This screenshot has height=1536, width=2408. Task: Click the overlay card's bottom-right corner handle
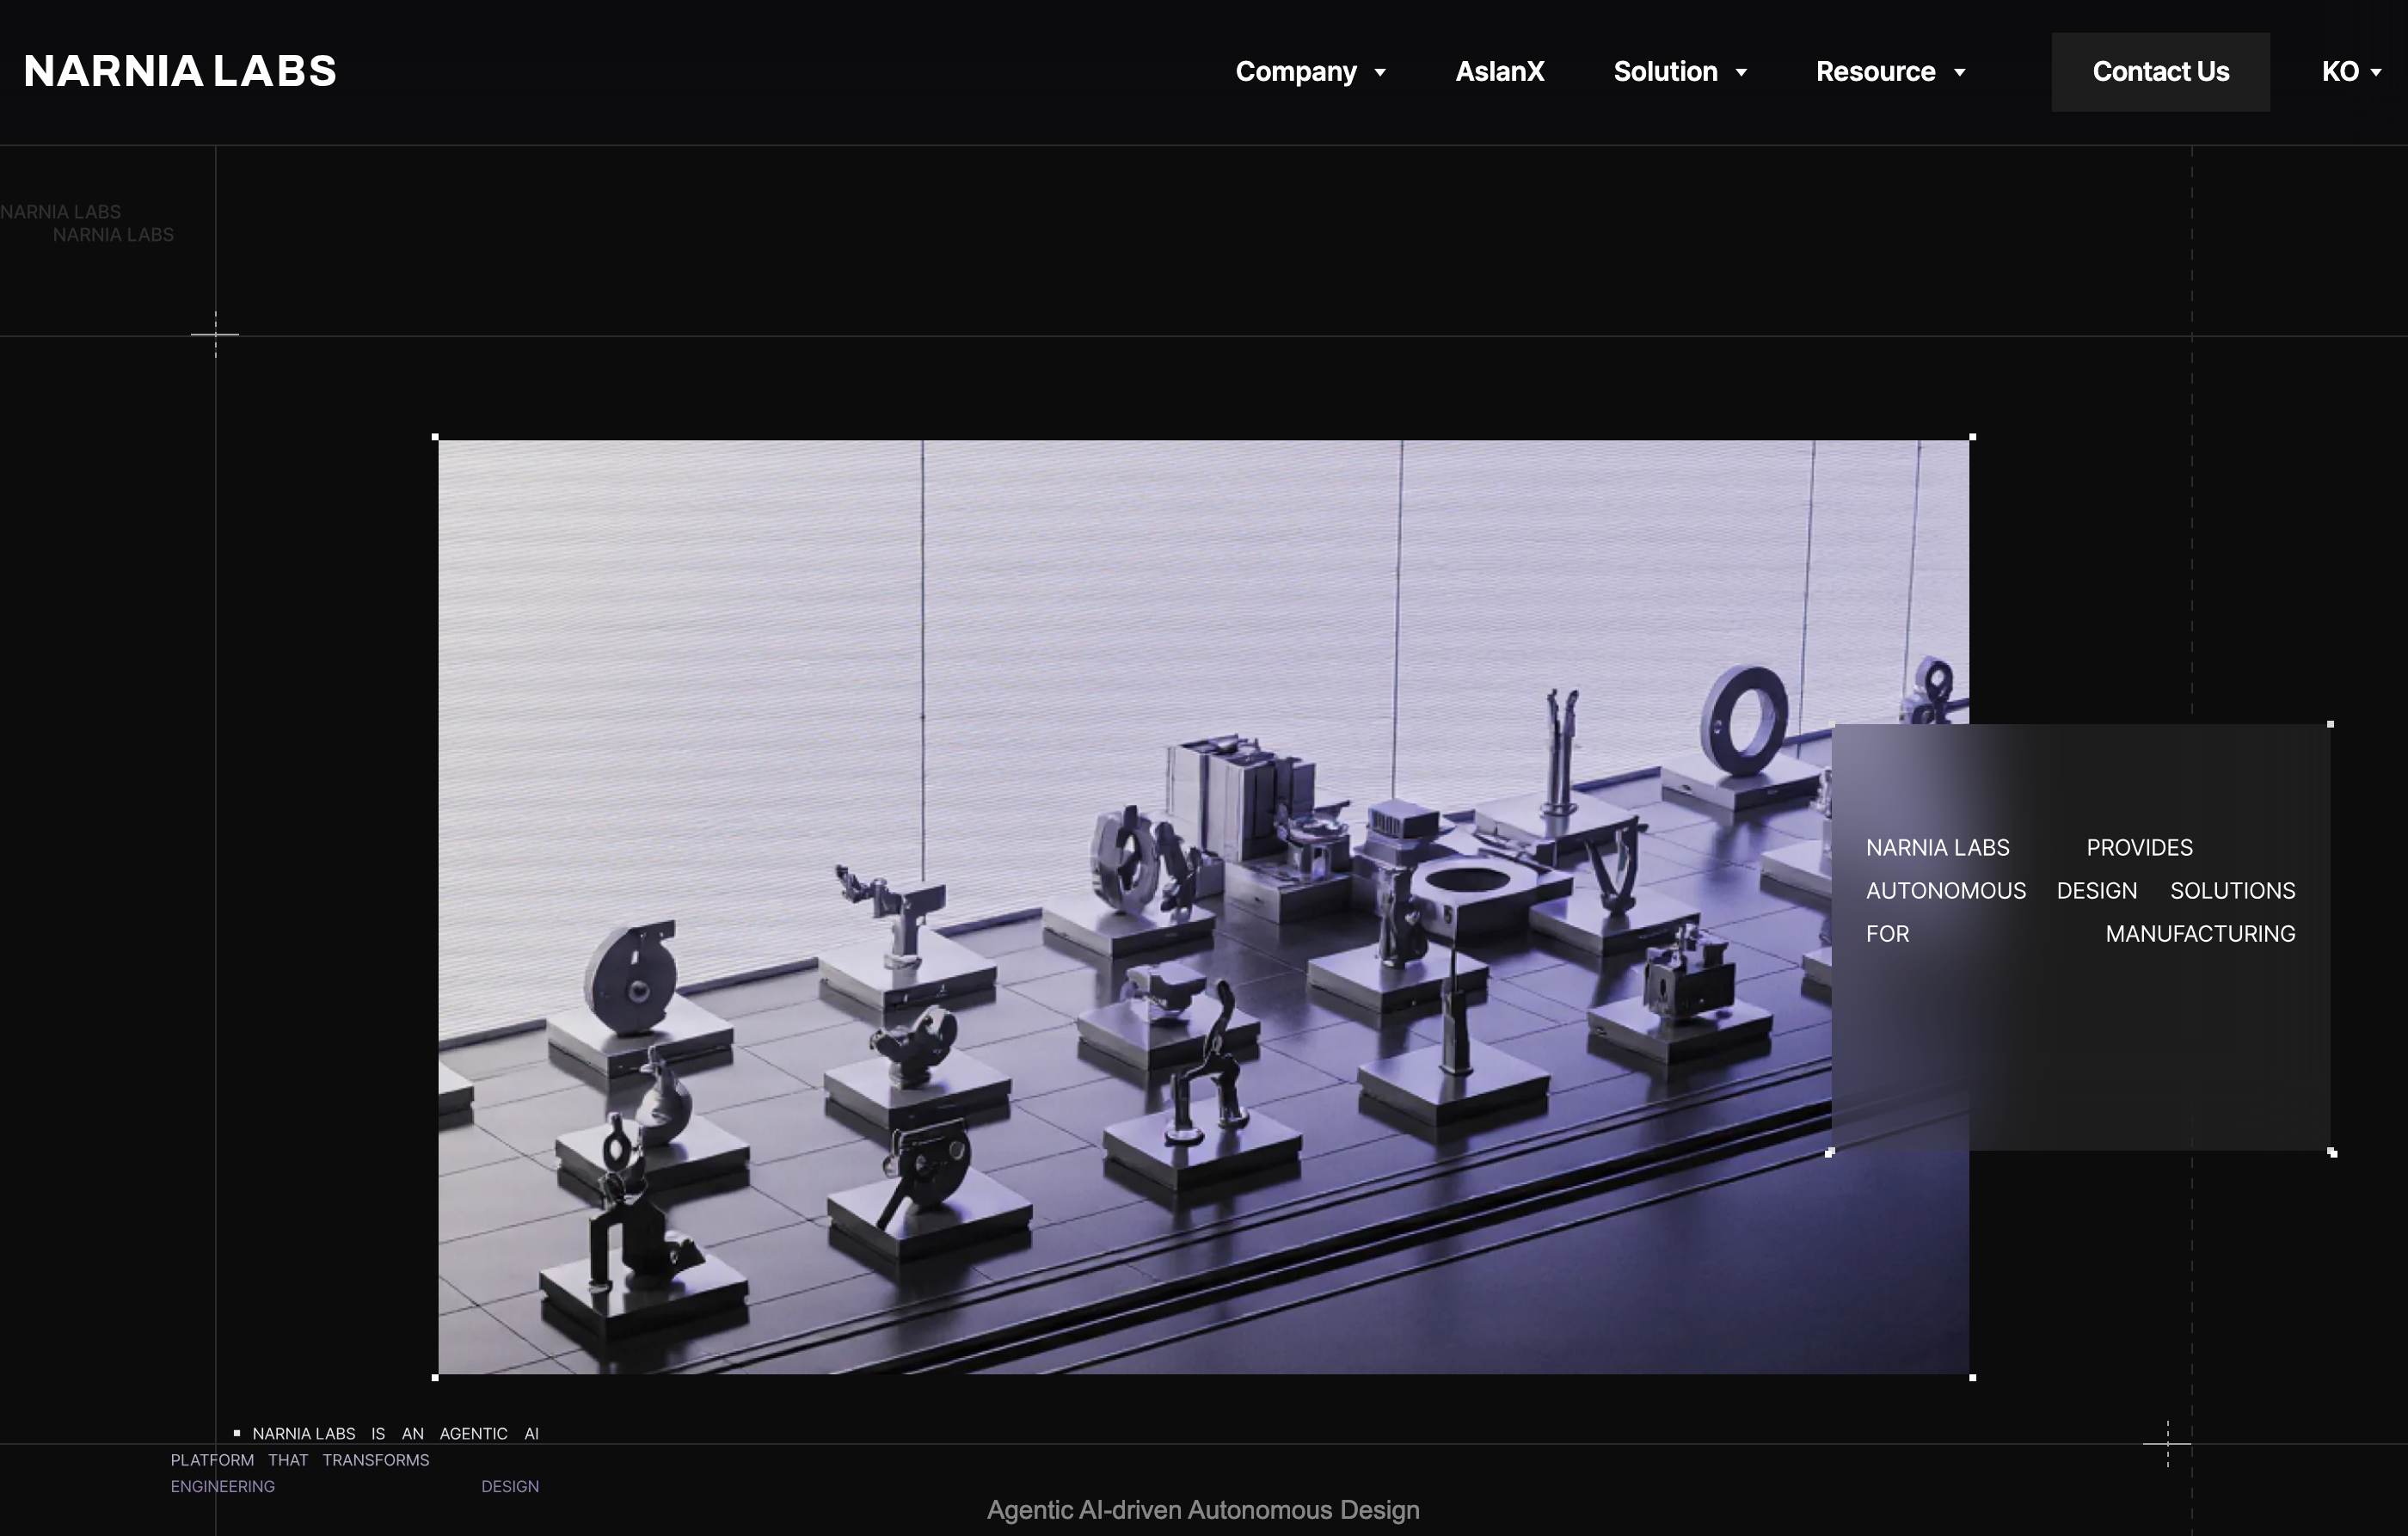tap(2333, 1153)
